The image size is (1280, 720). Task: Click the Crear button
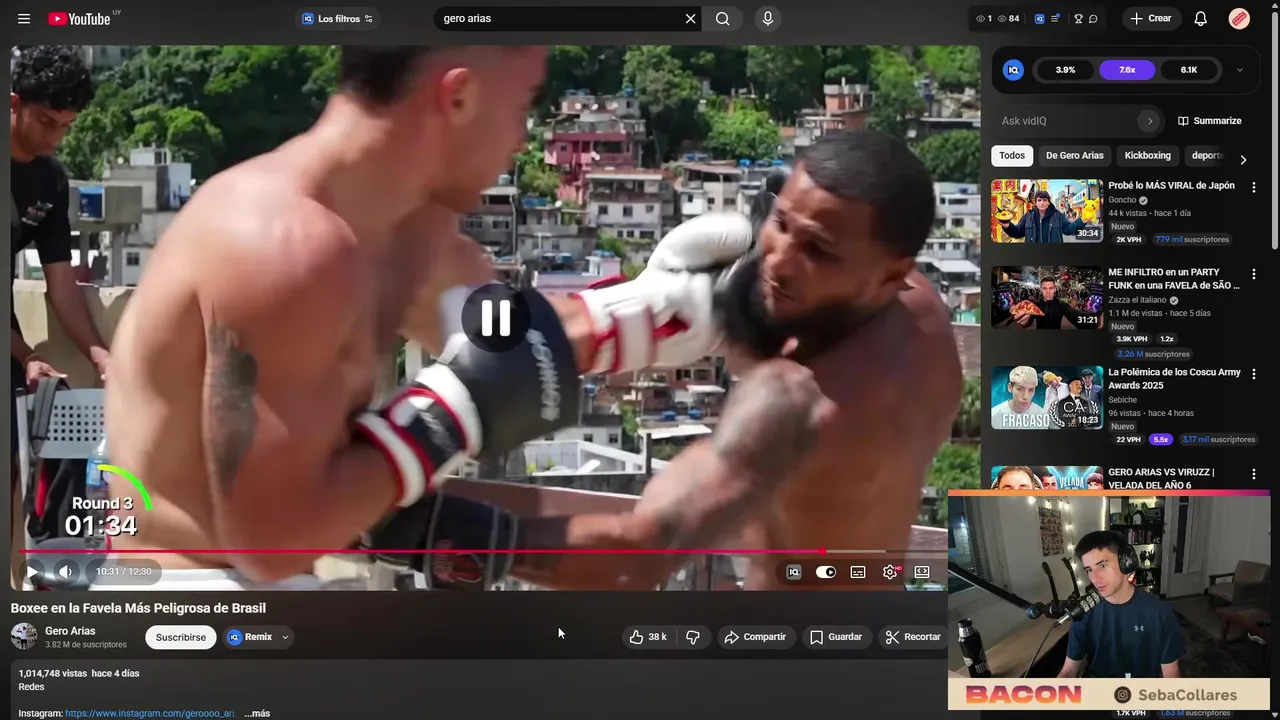pos(1151,18)
